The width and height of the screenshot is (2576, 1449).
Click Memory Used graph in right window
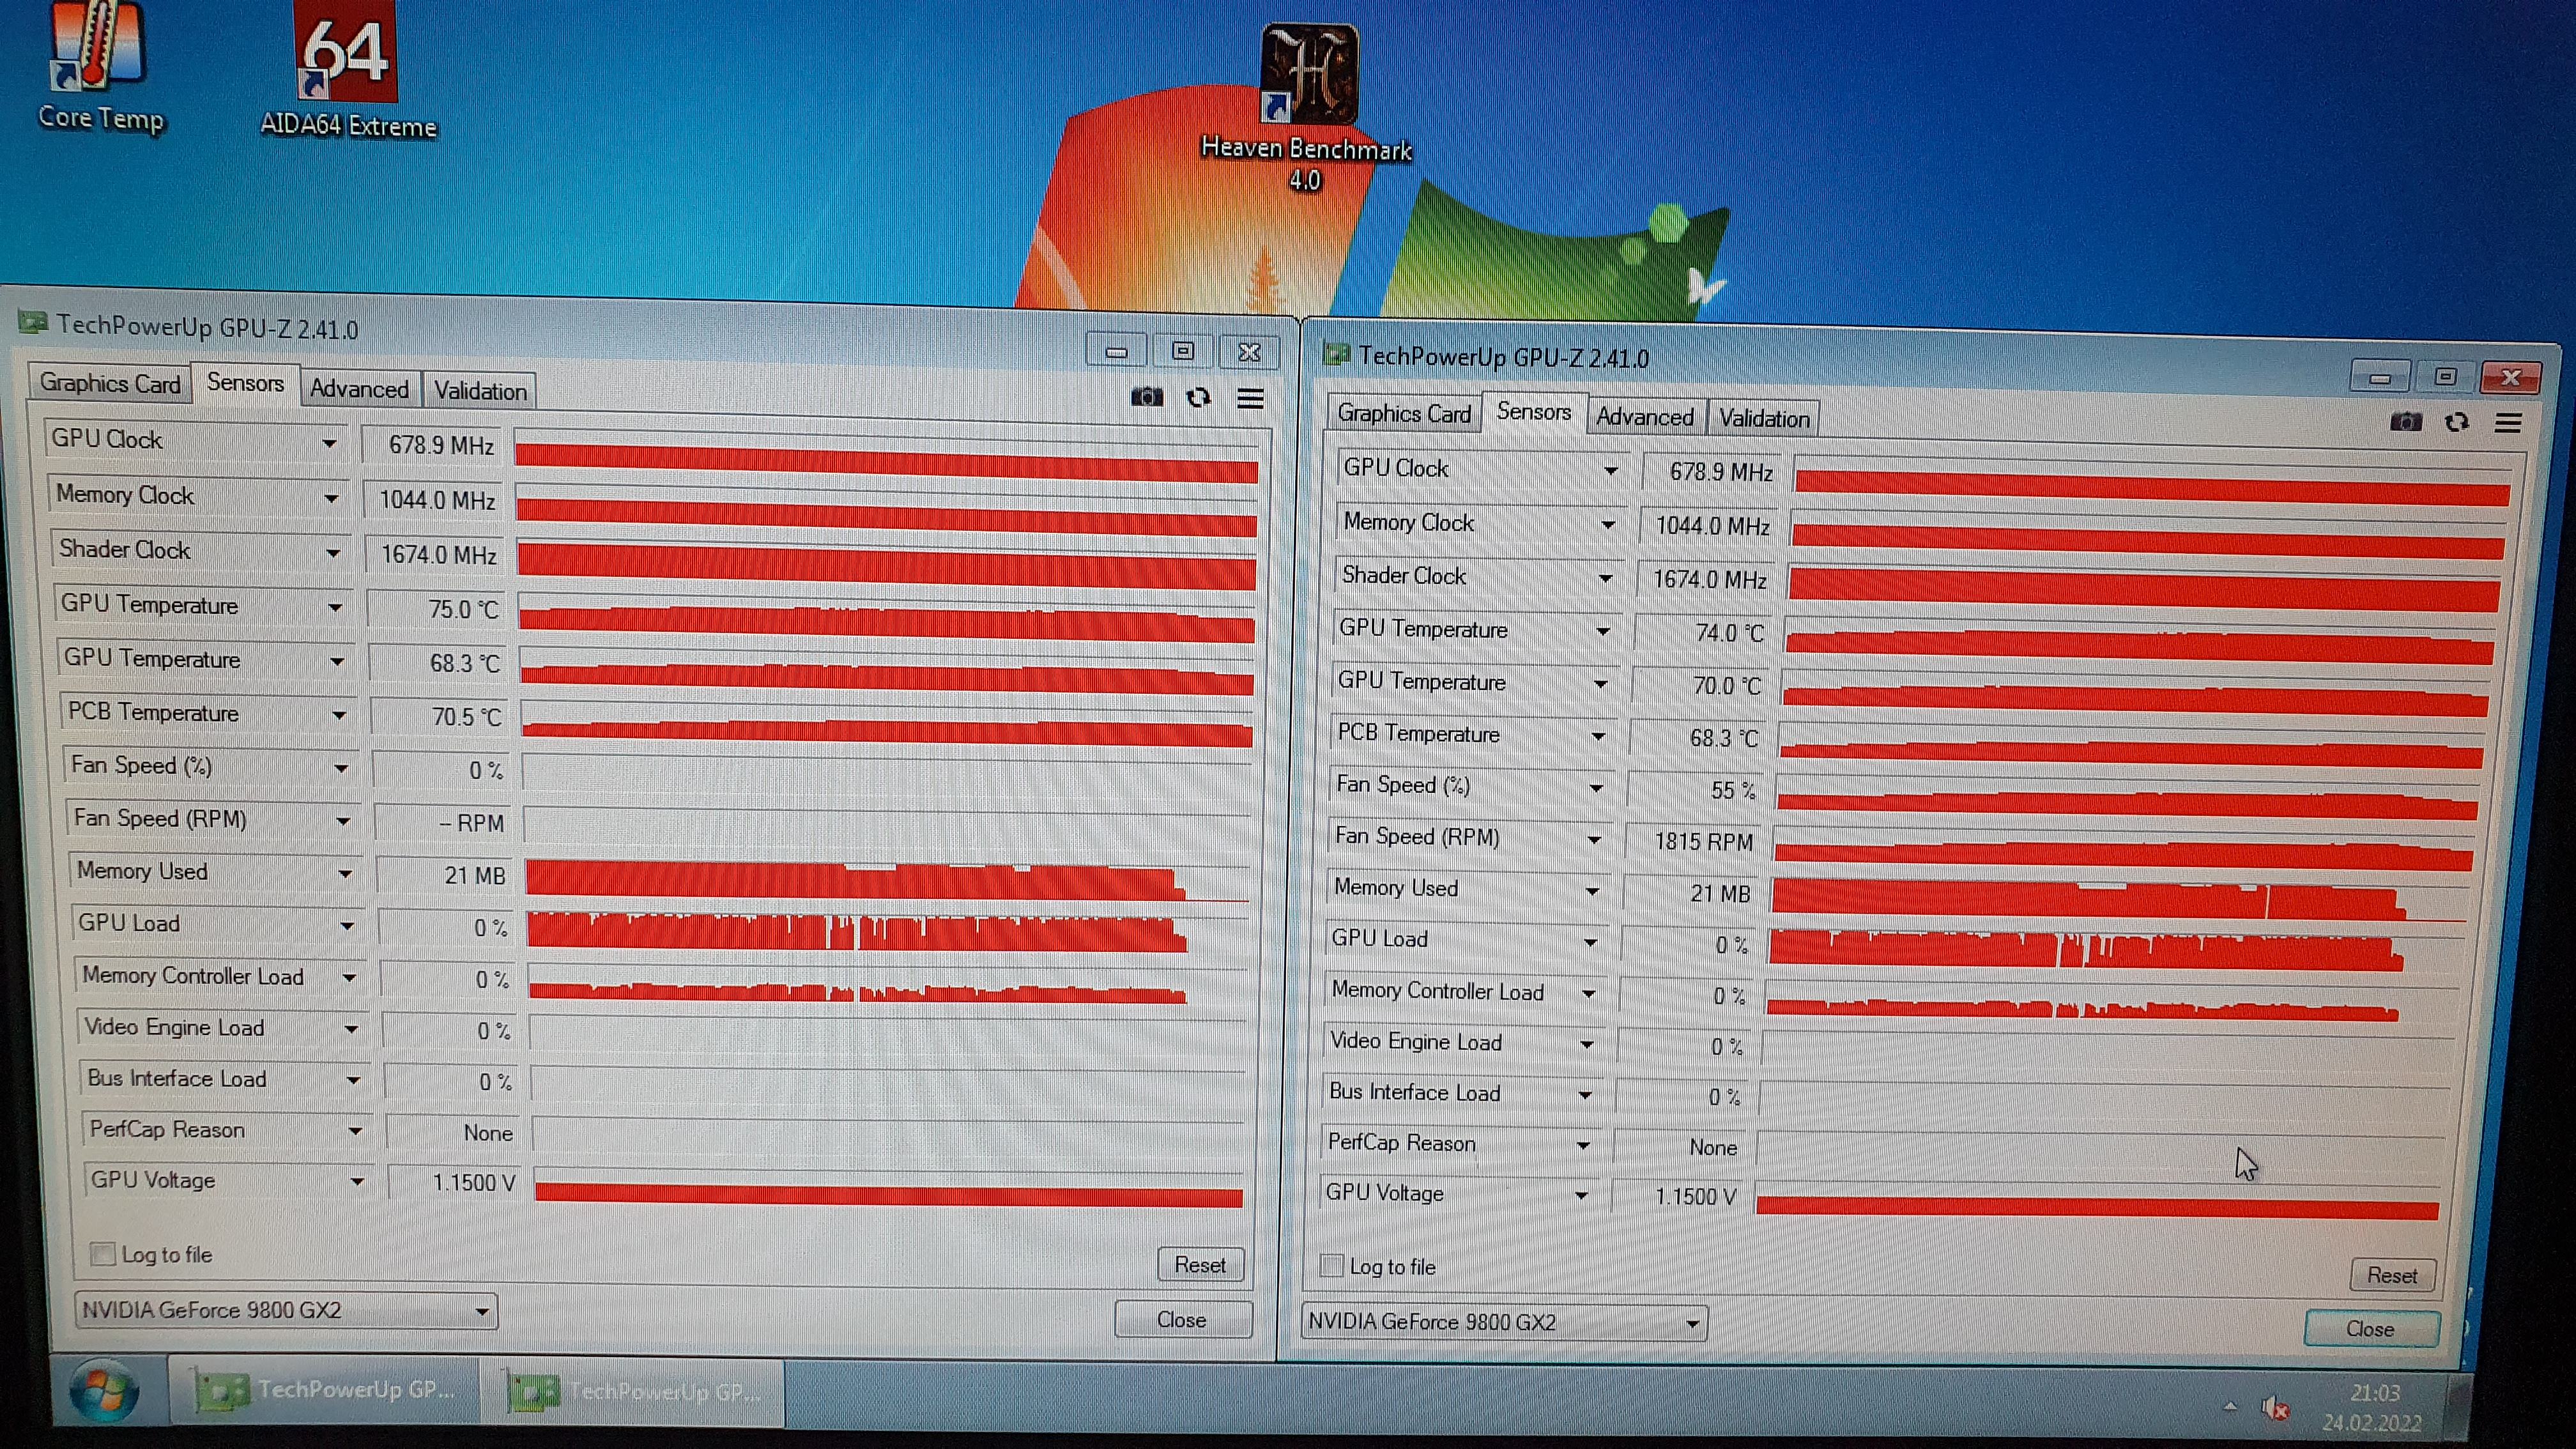tap(2118, 900)
